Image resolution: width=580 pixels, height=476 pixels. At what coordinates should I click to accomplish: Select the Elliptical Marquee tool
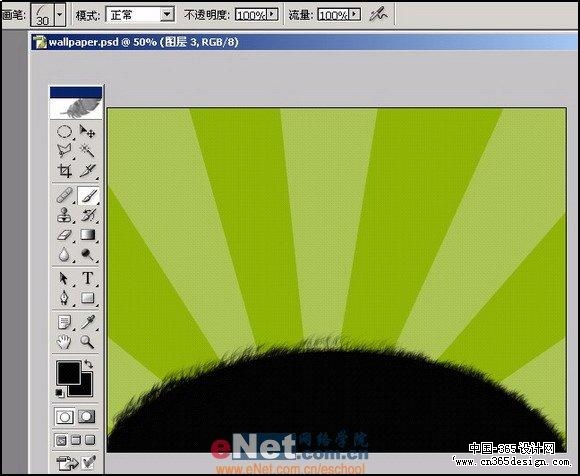(x=64, y=131)
